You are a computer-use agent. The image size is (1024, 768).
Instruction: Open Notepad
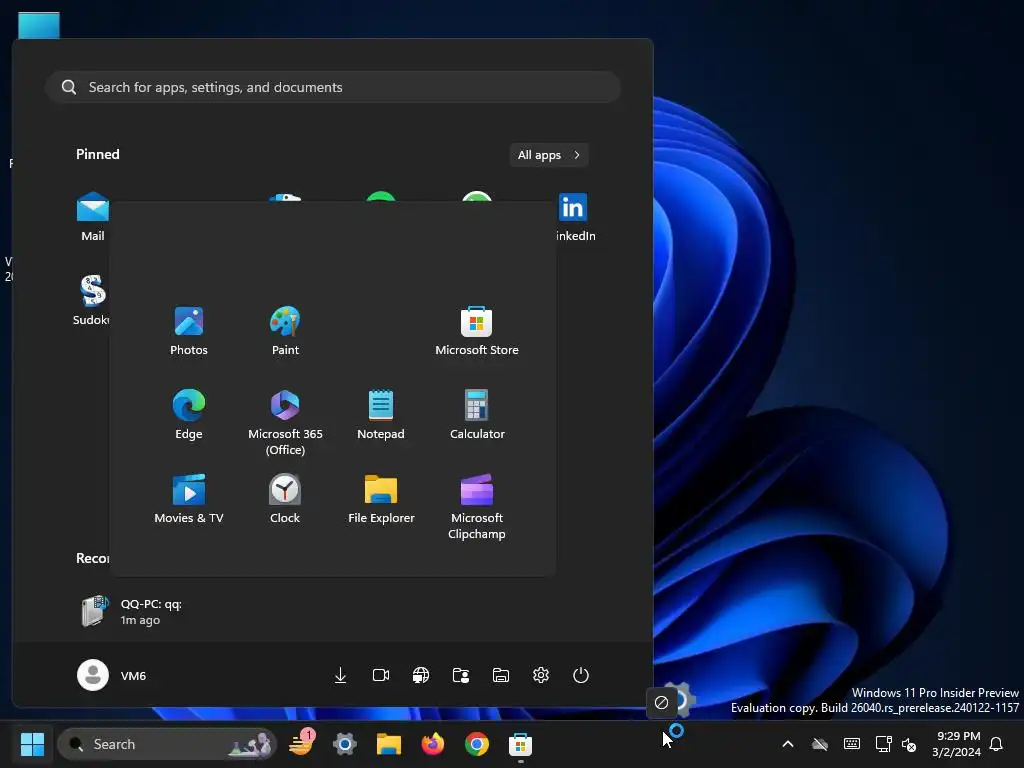[381, 415]
